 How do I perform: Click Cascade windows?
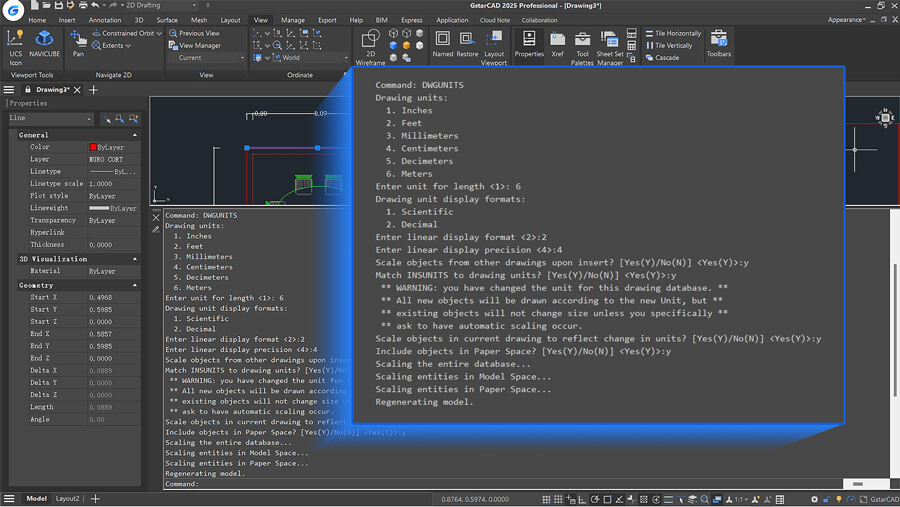(662, 57)
